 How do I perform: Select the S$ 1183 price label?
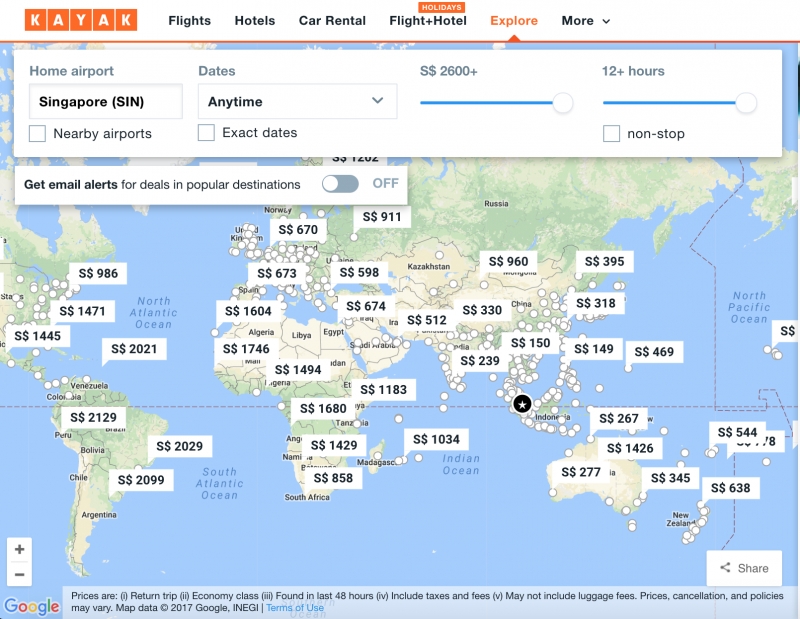pos(384,390)
